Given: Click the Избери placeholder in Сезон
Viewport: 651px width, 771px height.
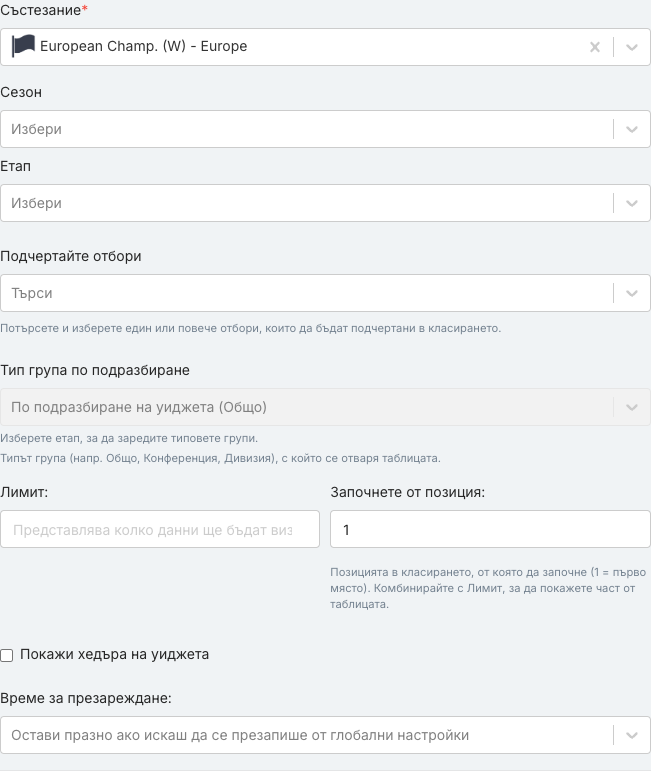Looking at the screenshot, I should pyautogui.click(x=36, y=129).
